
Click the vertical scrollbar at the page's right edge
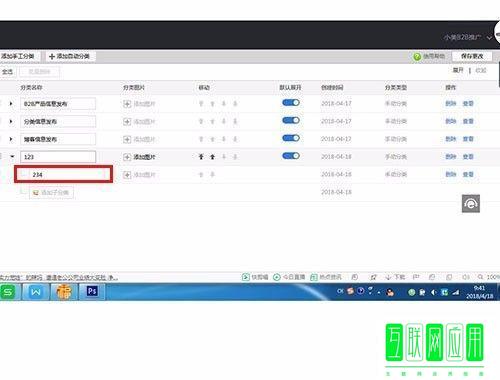pyautogui.click(x=499, y=74)
